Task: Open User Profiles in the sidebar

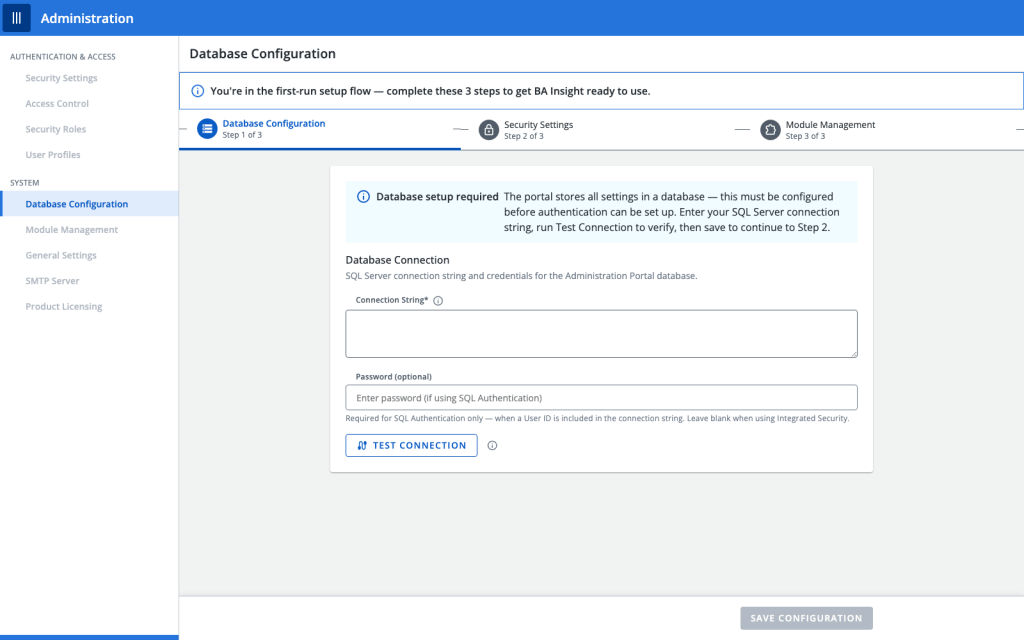Action: pyautogui.click(x=89, y=155)
